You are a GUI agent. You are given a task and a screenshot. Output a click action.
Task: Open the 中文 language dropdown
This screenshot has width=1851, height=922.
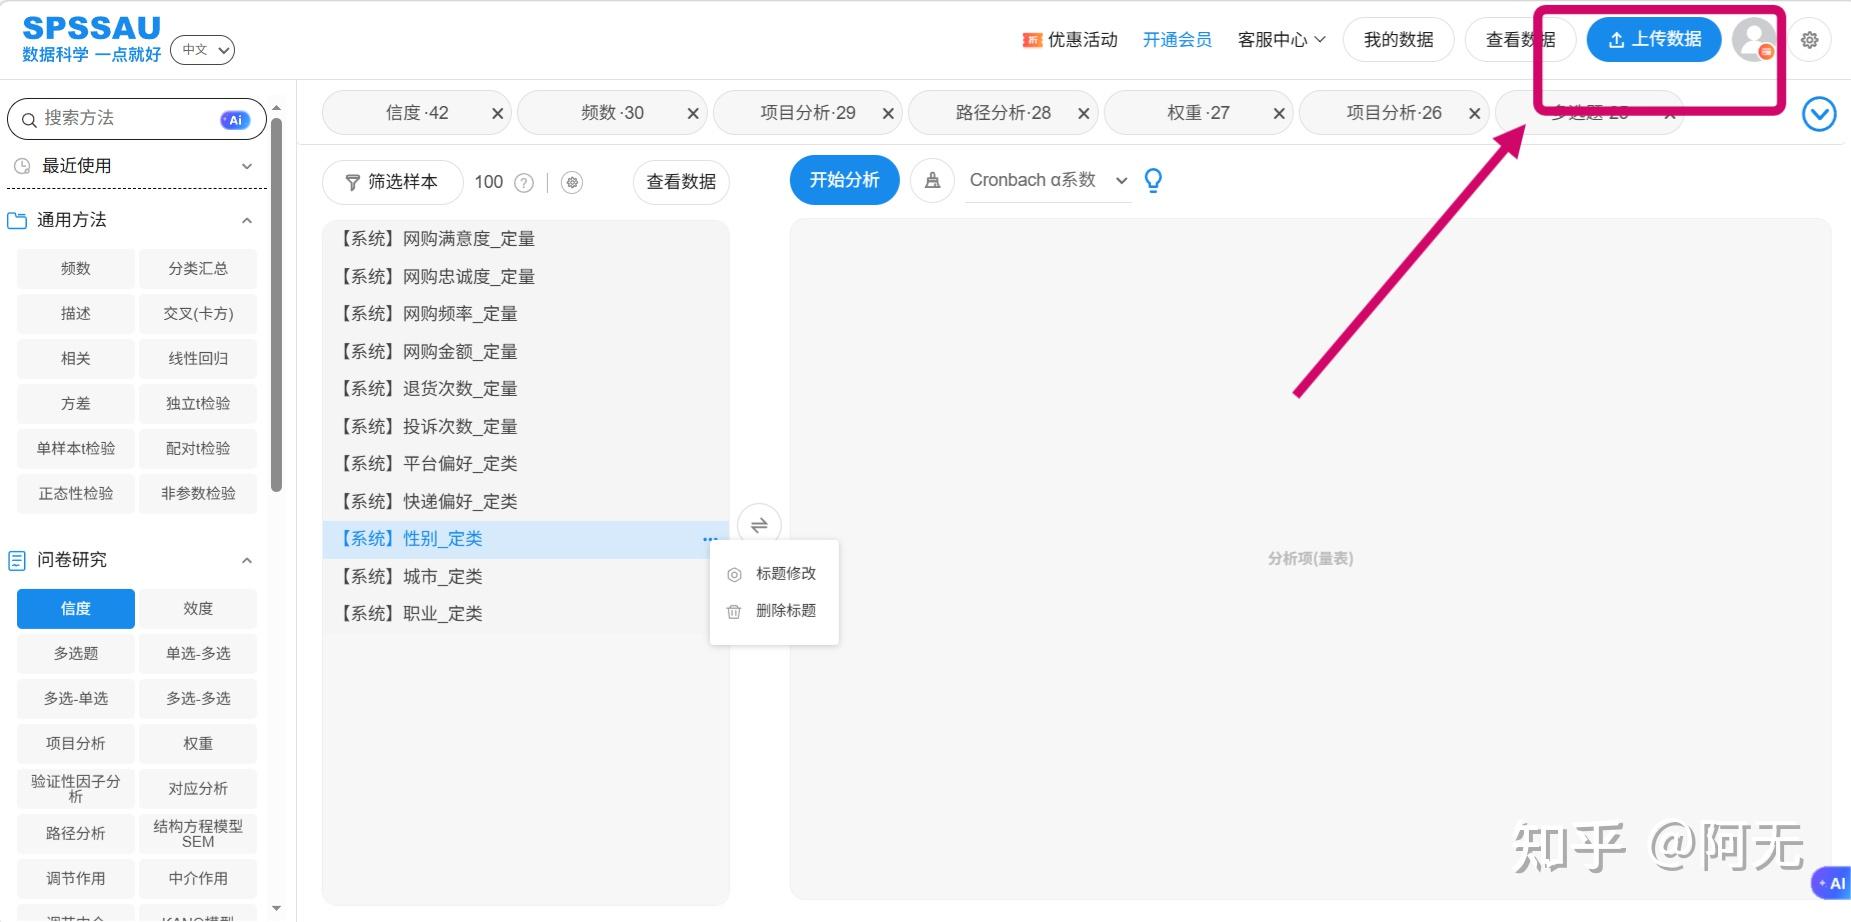tap(202, 49)
